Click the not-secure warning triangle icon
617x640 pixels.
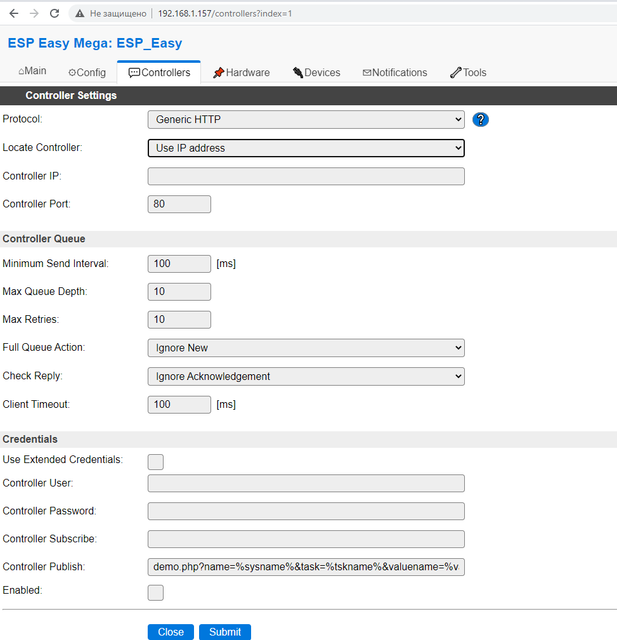tap(80, 13)
